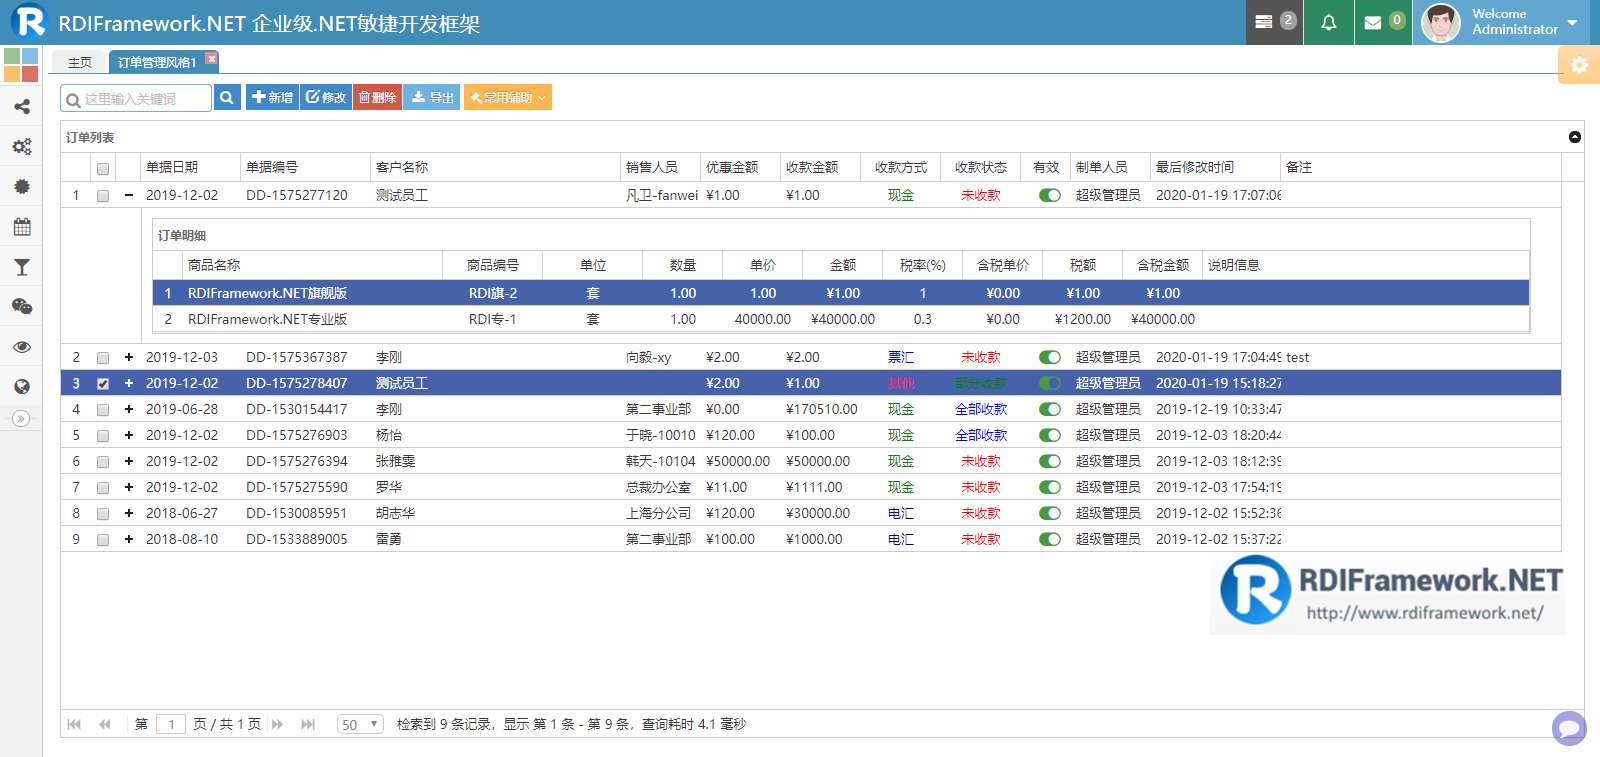Screen dimensions: 1600x757
Task: Click the 含税金额 column header in 订单明细
Action: point(1163,265)
